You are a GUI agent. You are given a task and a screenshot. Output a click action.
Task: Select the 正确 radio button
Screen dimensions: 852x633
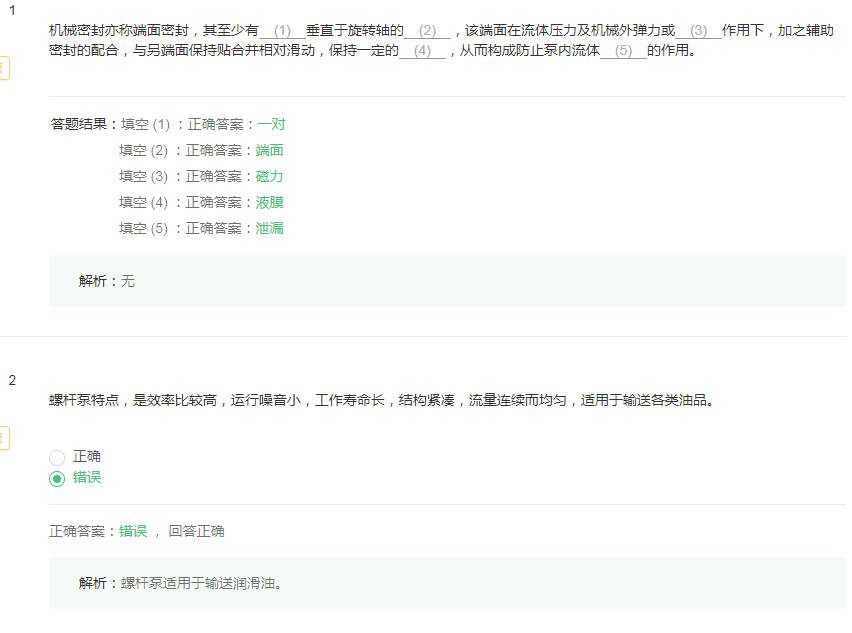pos(57,457)
